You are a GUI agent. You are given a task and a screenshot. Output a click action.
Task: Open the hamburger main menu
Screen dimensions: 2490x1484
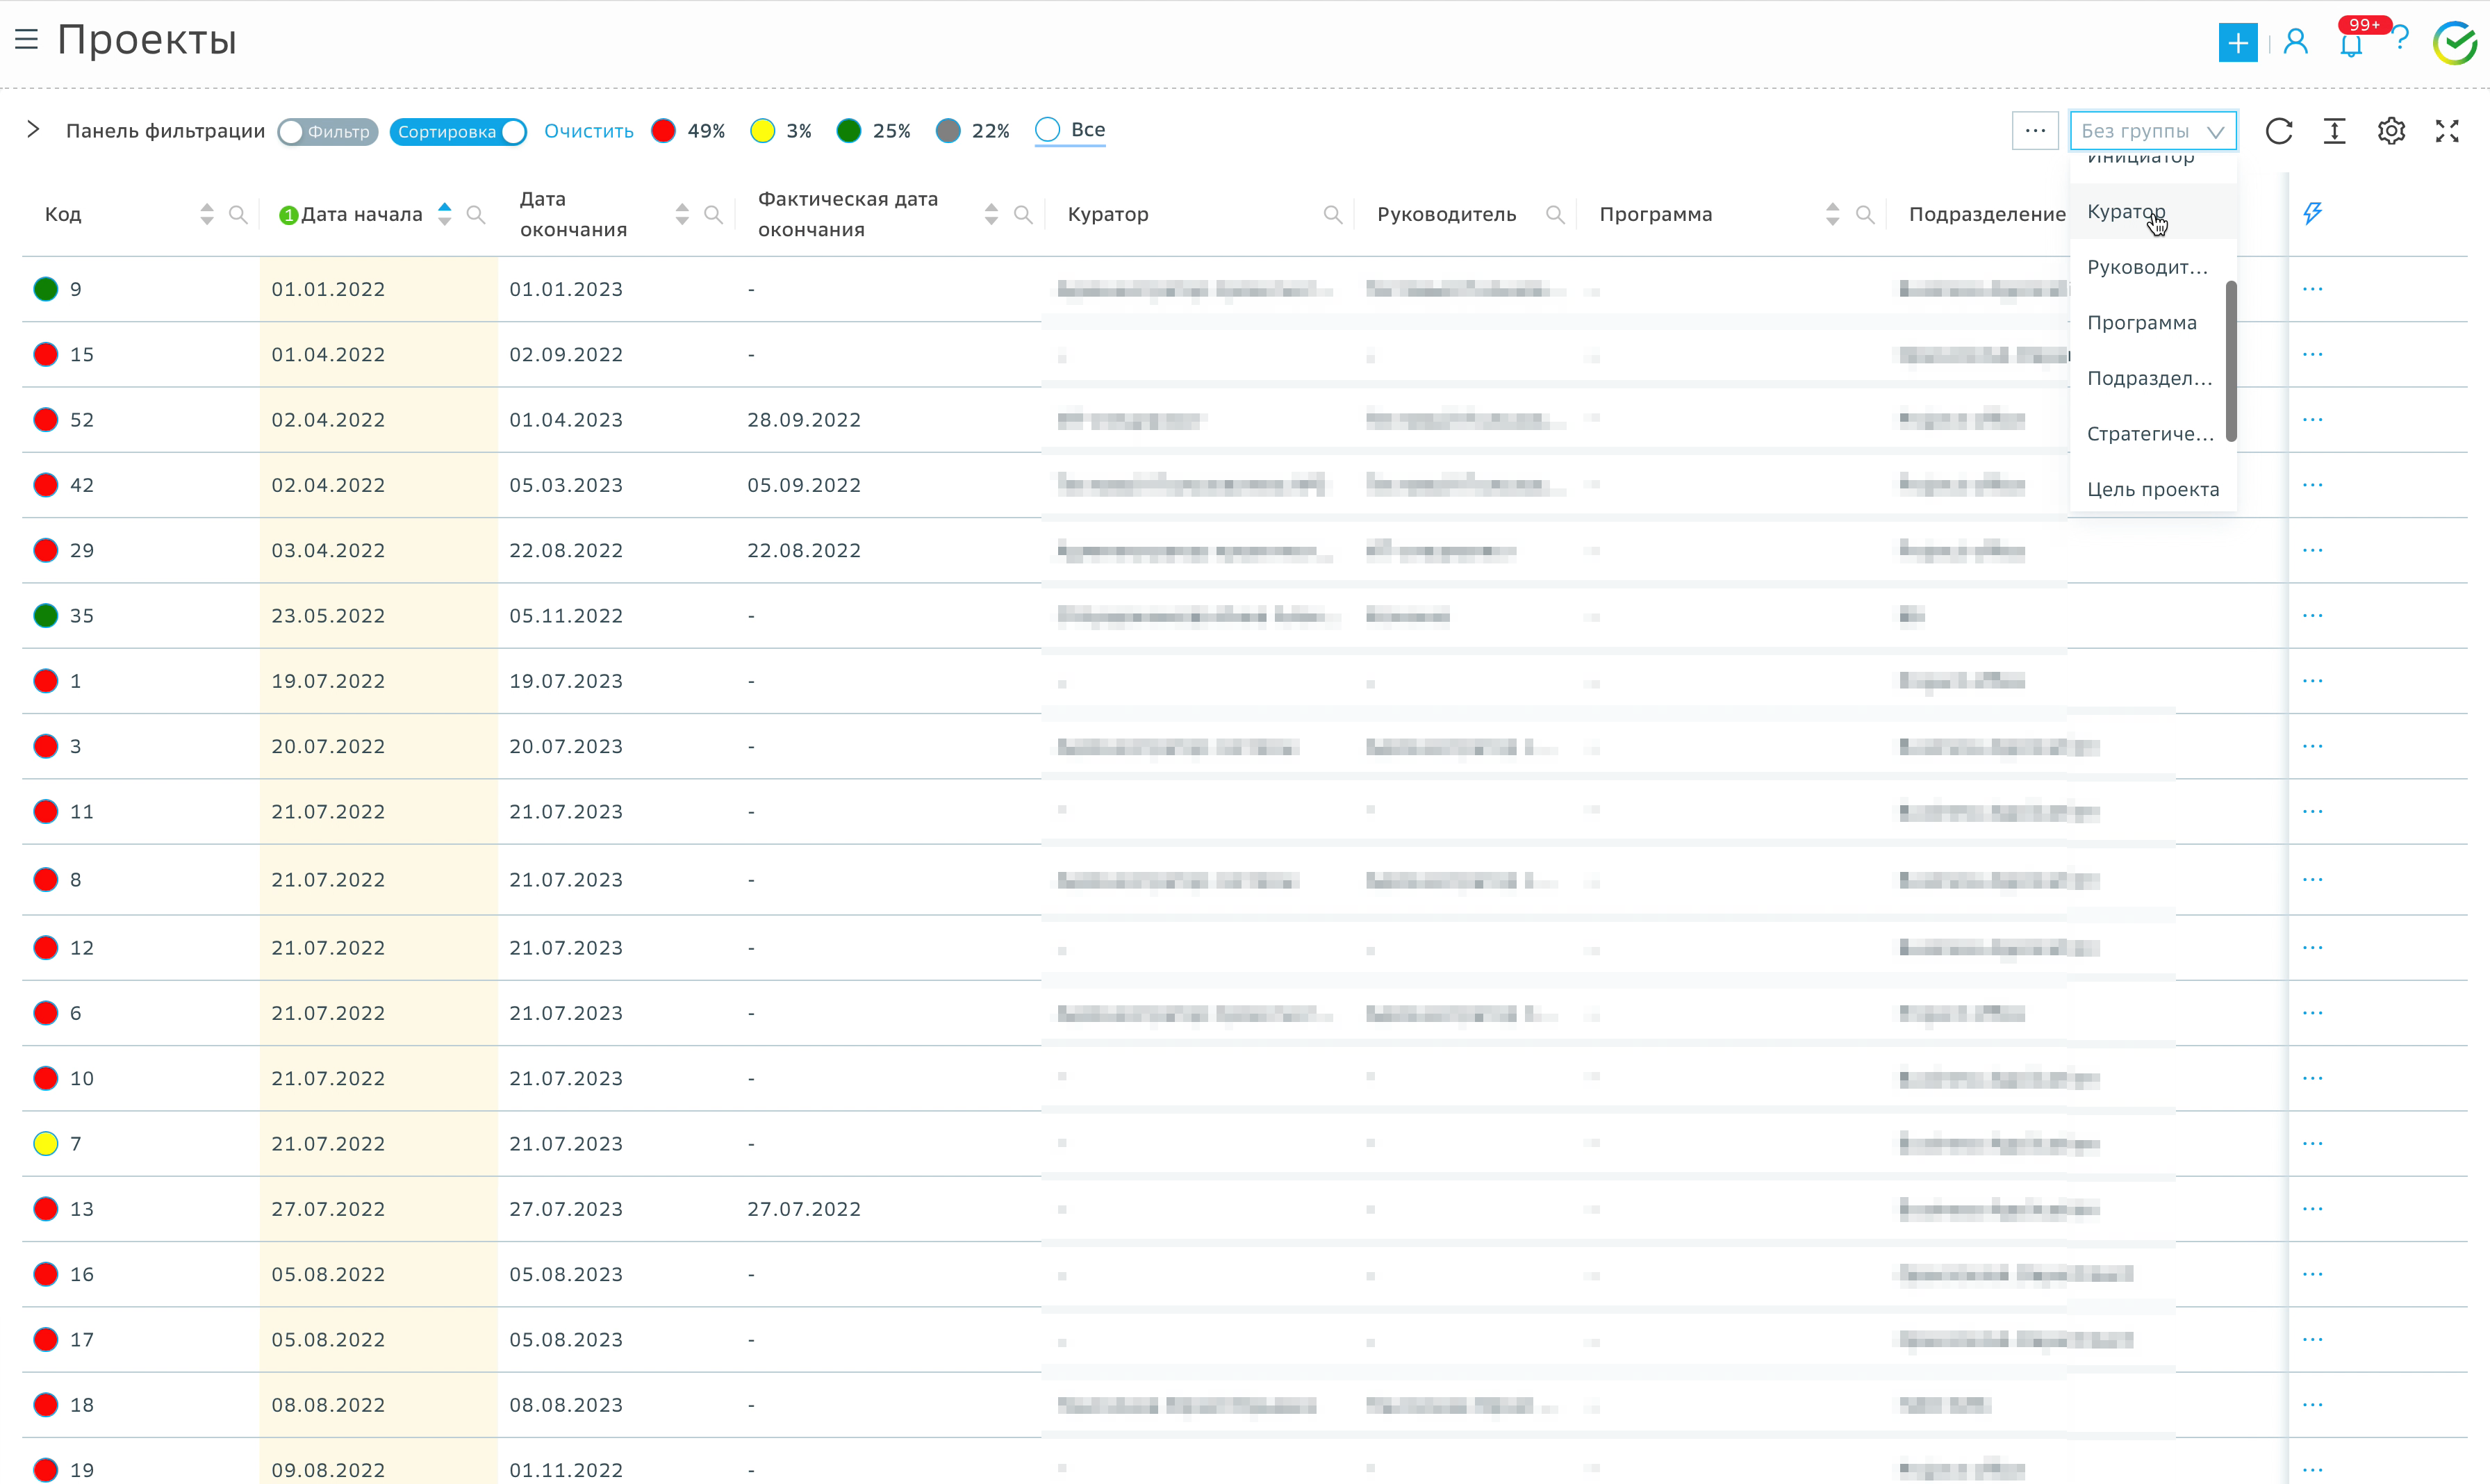(27, 40)
